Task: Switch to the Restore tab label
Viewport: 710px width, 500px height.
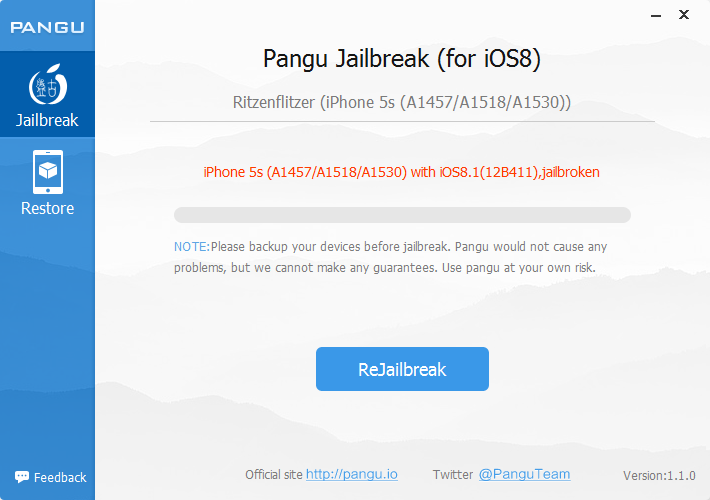Action: (x=48, y=208)
